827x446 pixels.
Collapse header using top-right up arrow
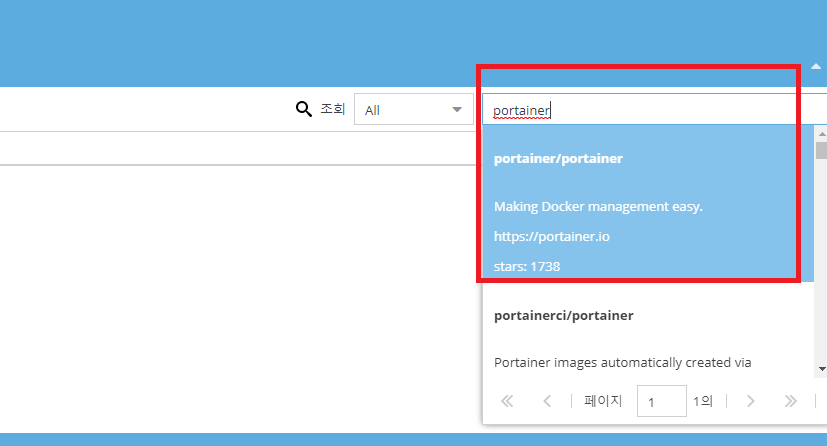point(816,66)
